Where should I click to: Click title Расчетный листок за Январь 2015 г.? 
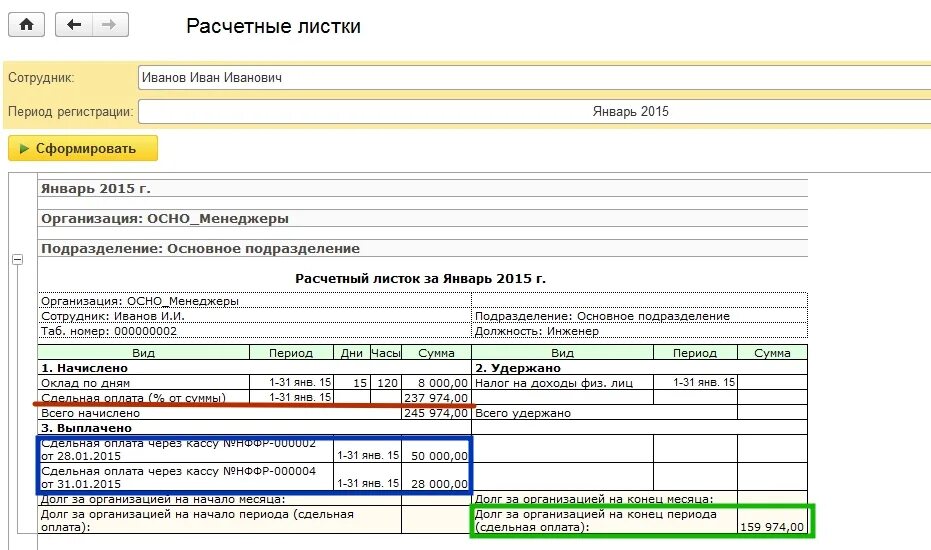click(x=420, y=279)
